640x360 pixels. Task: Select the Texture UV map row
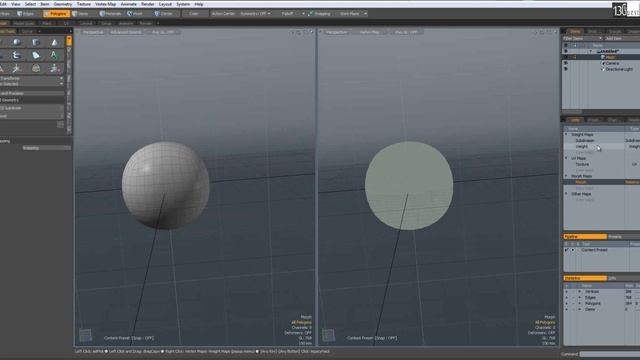click(x=602, y=164)
